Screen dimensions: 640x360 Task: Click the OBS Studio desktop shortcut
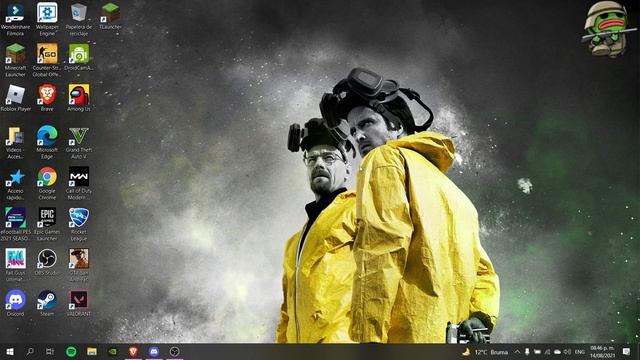(47, 262)
